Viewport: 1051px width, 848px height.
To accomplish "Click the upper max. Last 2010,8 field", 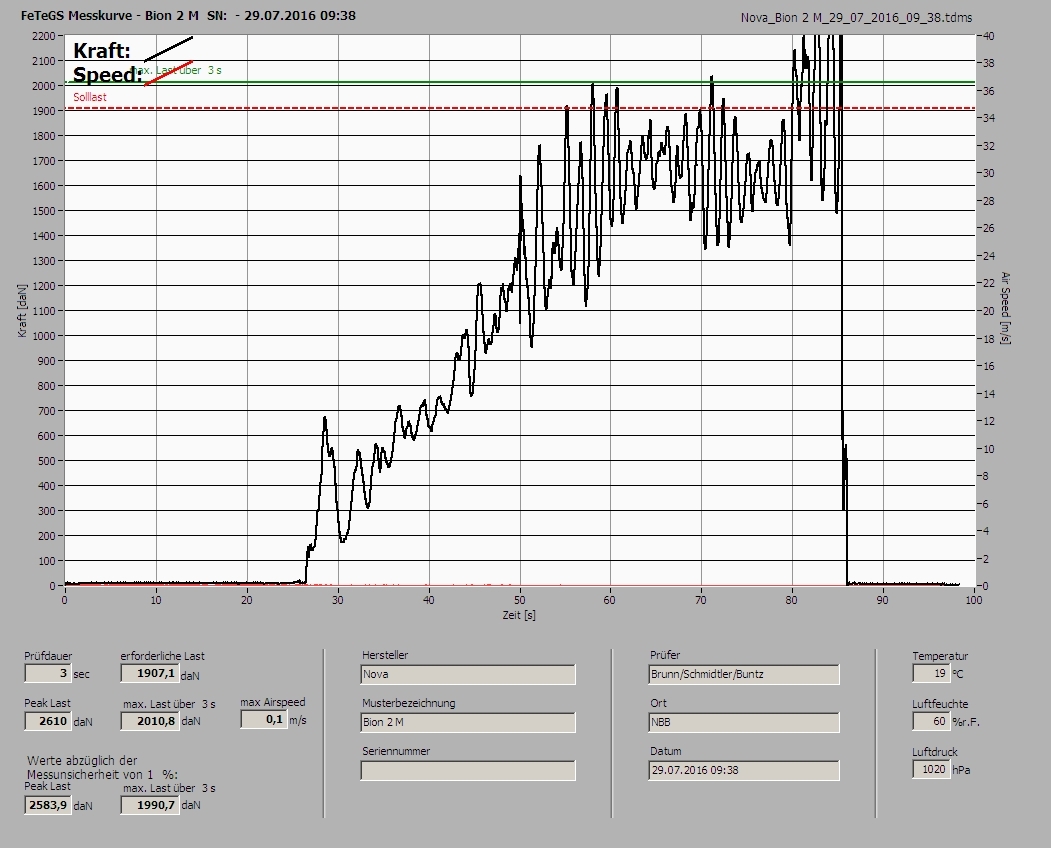I will coord(149,721).
